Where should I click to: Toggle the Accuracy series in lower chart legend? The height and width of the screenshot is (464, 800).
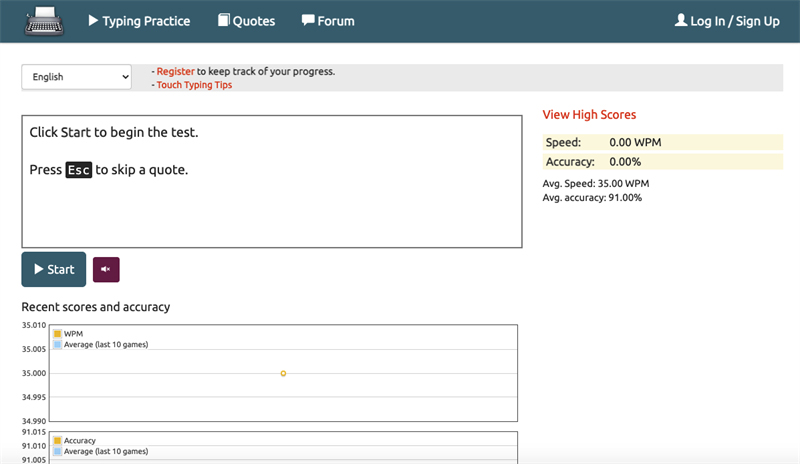[58, 441]
